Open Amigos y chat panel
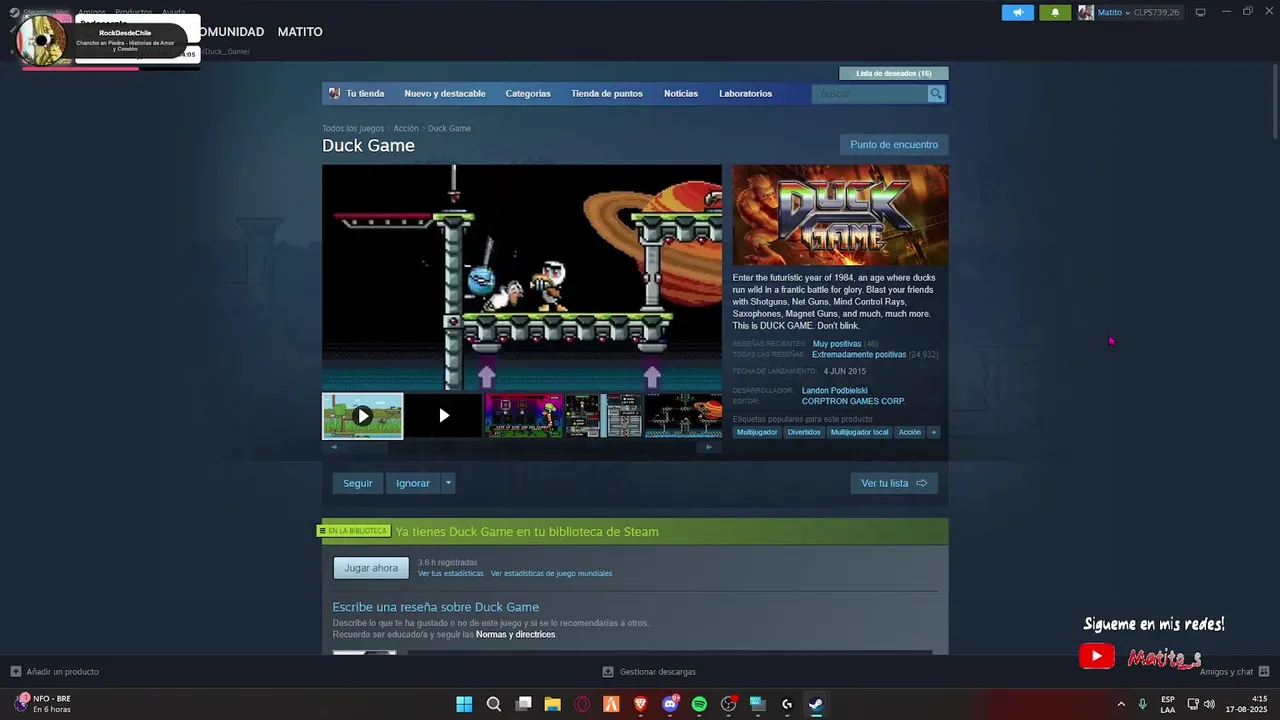 point(1235,672)
